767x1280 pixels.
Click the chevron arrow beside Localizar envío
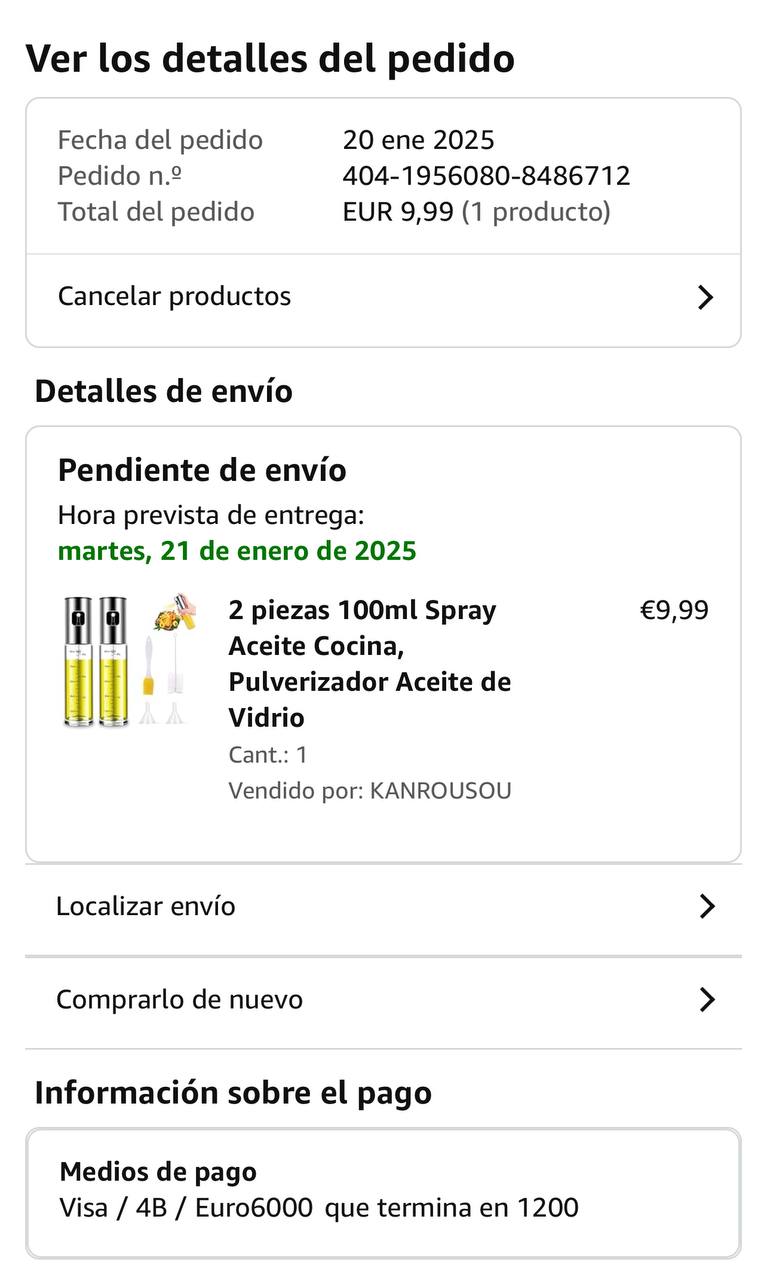(x=707, y=906)
